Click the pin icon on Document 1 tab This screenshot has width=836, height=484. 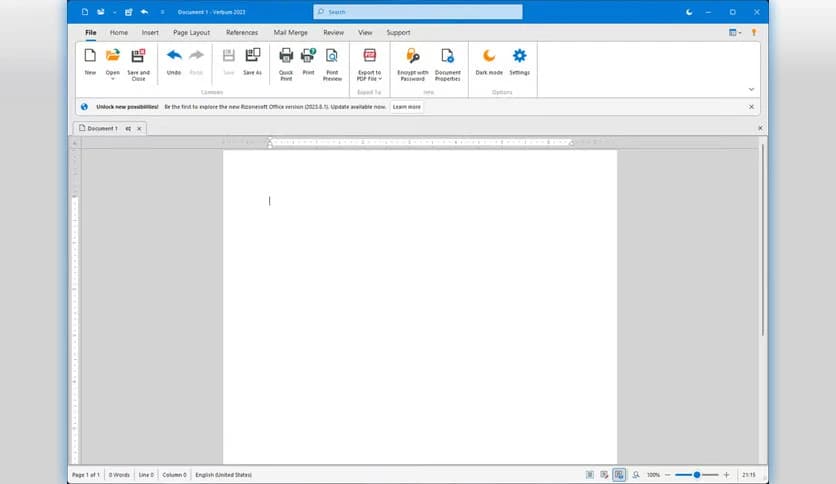click(128, 128)
